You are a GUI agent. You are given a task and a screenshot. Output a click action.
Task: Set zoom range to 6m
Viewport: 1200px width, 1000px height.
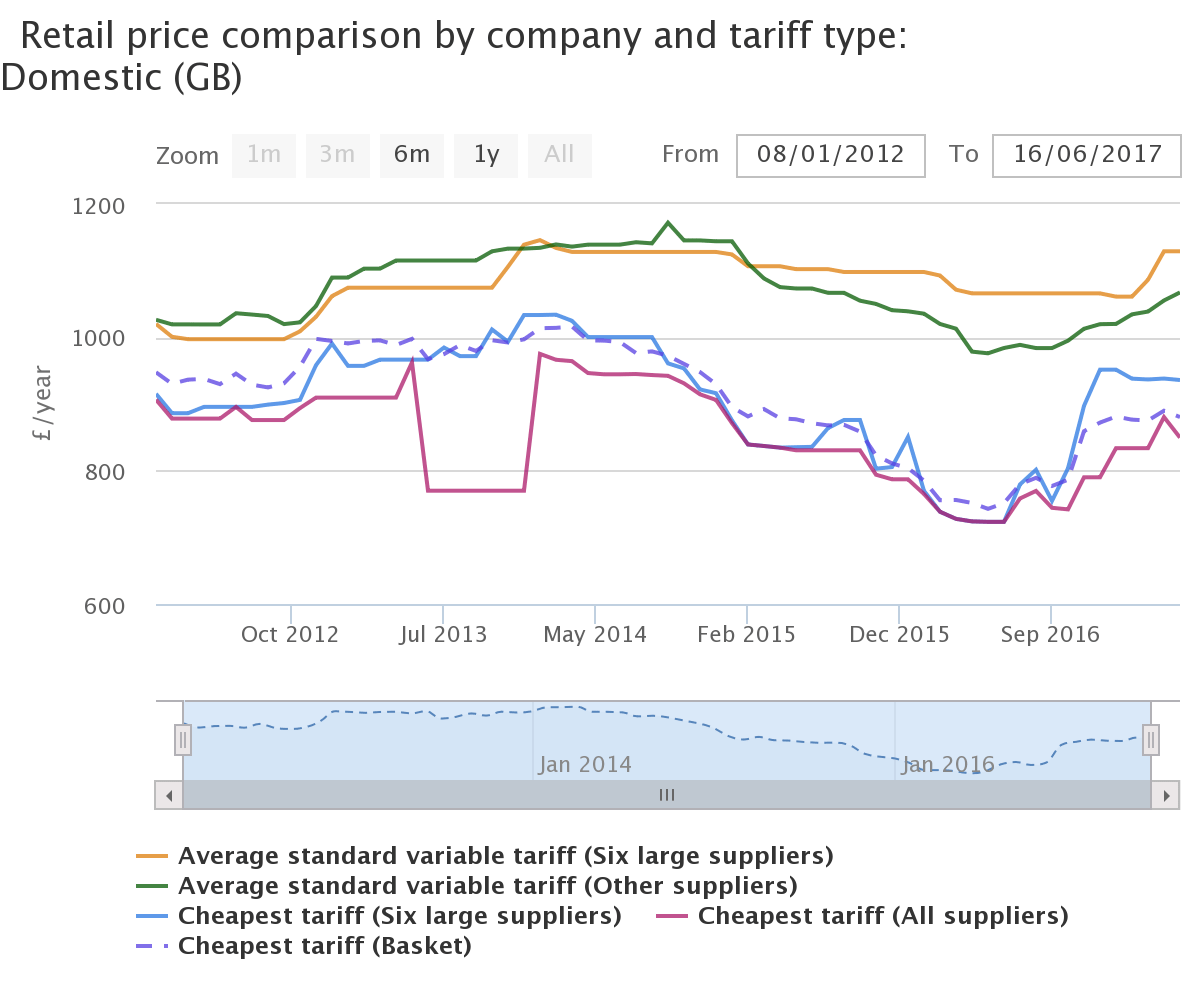coord(412,155)
